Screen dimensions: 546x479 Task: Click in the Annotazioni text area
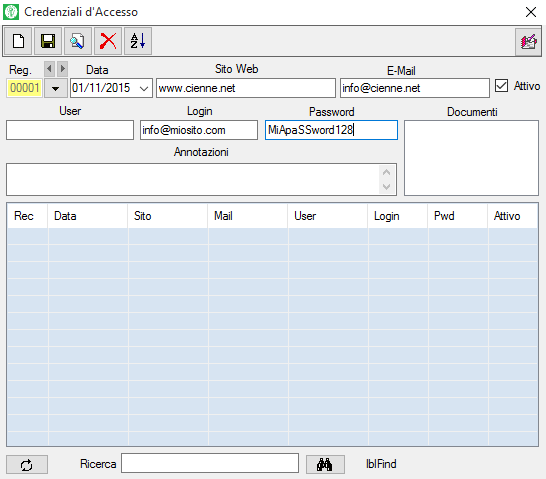pyautogui.click(x=193, y=179)
